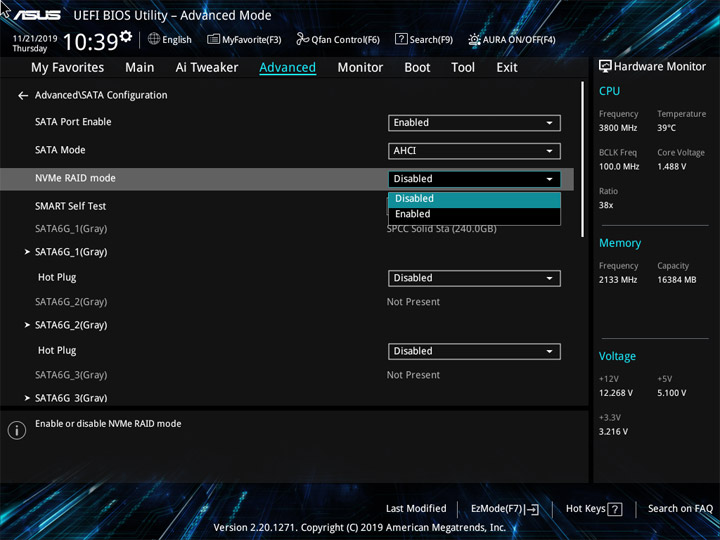Open the Boot tab
This screenshot has height=540, width=720.
(417, 68)
